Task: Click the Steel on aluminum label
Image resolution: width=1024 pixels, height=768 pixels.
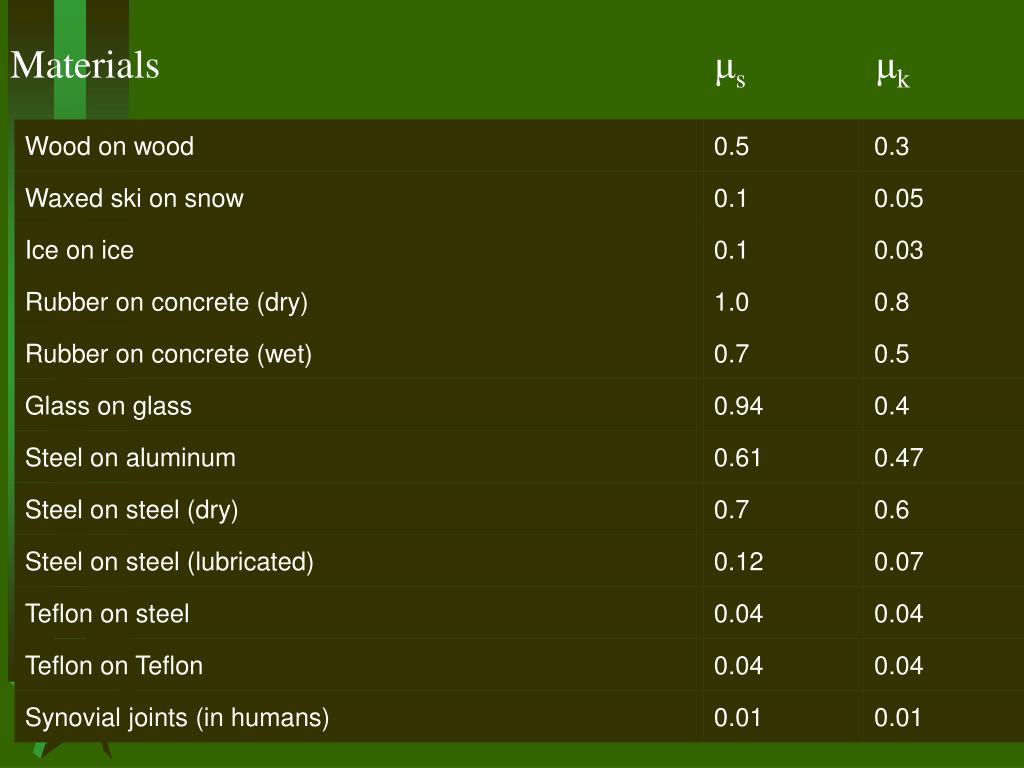Action: 131,458
